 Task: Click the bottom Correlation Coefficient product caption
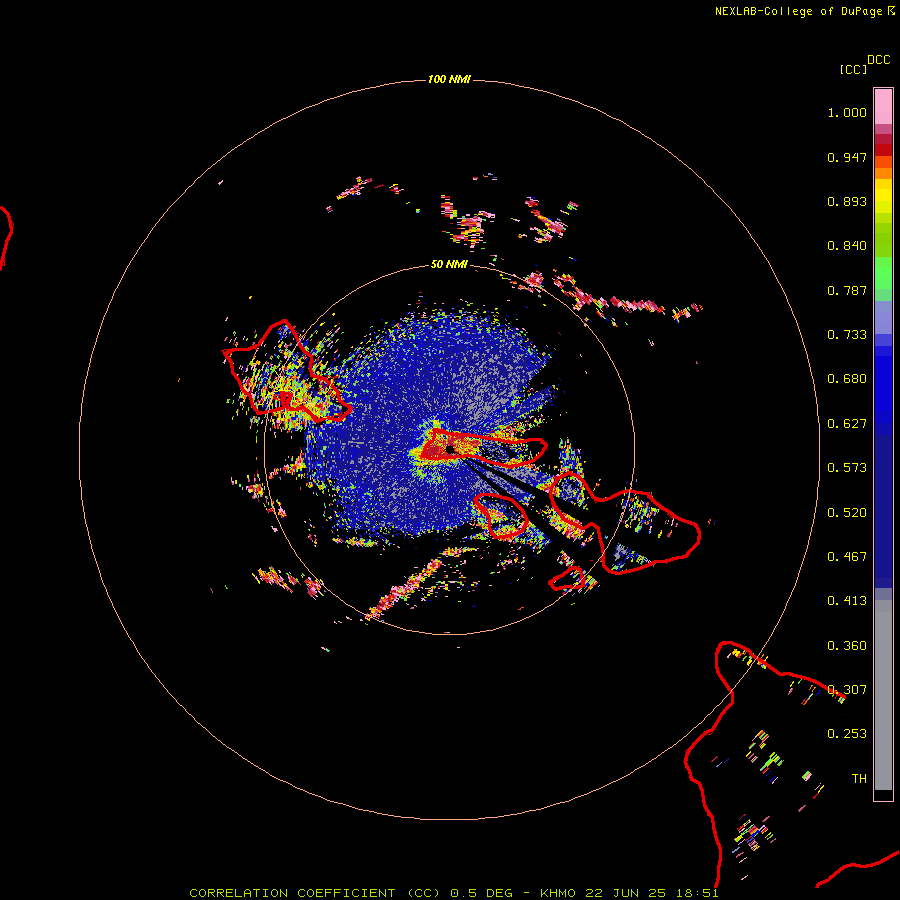click(453, 893)
